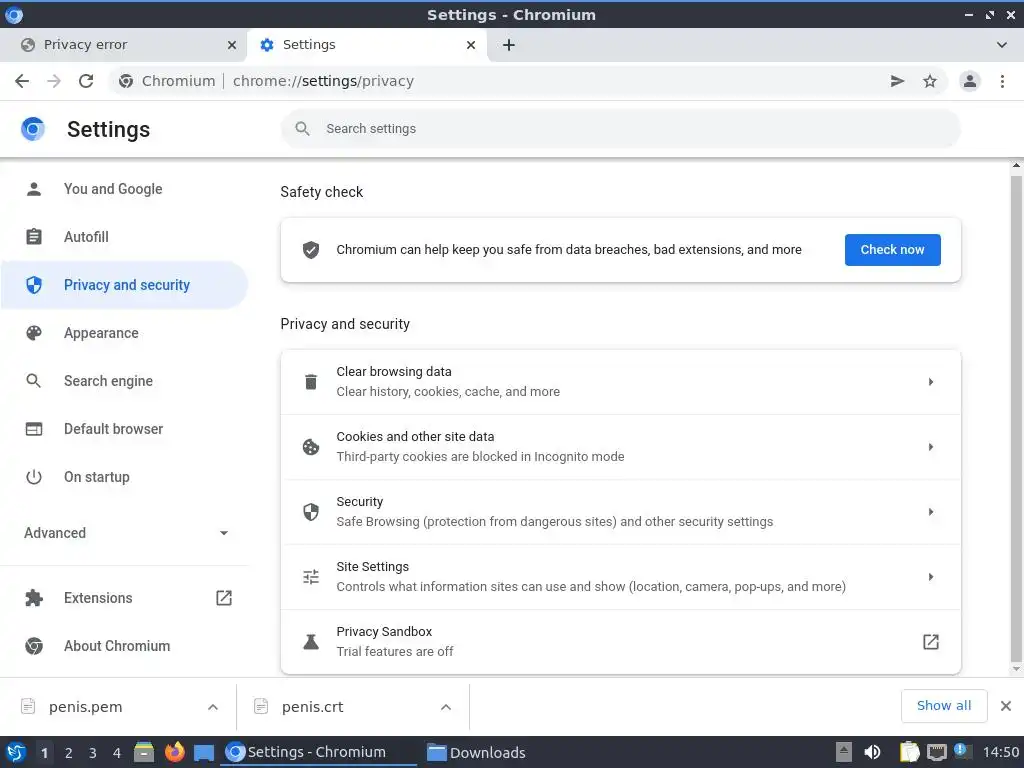1024x768 pixels.
Task: Open a new tab with the plus button
Action: pos(509,45)
